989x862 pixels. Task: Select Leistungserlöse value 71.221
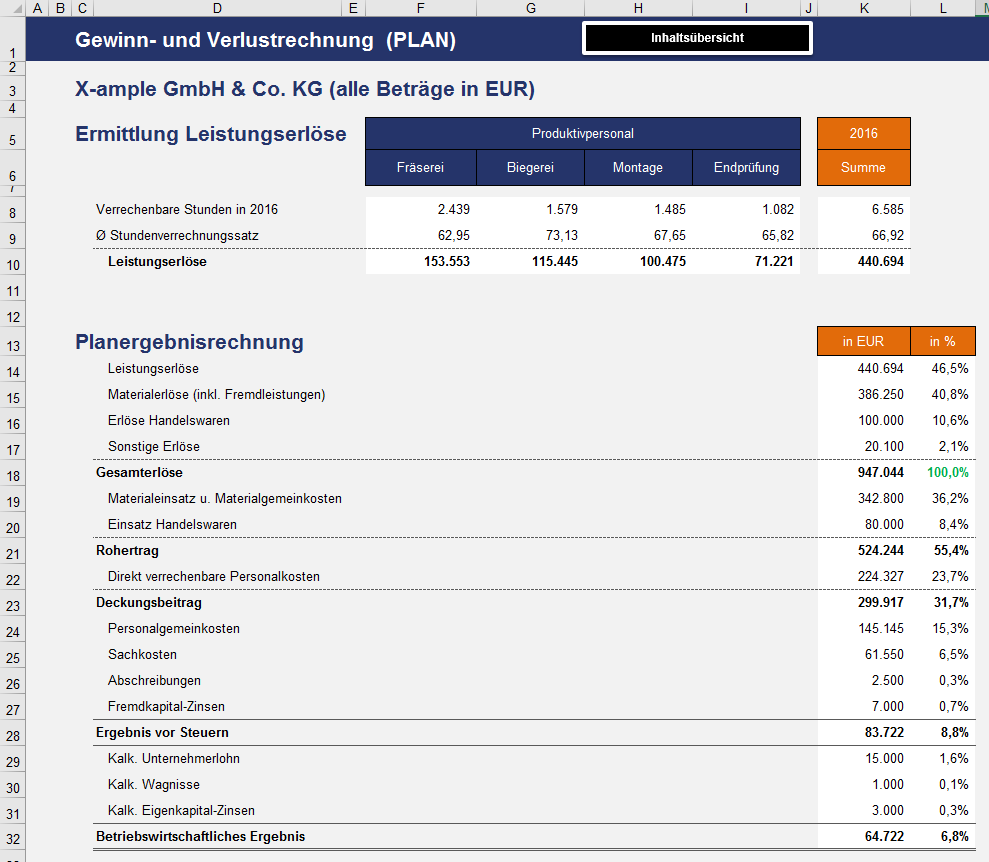pyautogui.click(x=746, y=261)
